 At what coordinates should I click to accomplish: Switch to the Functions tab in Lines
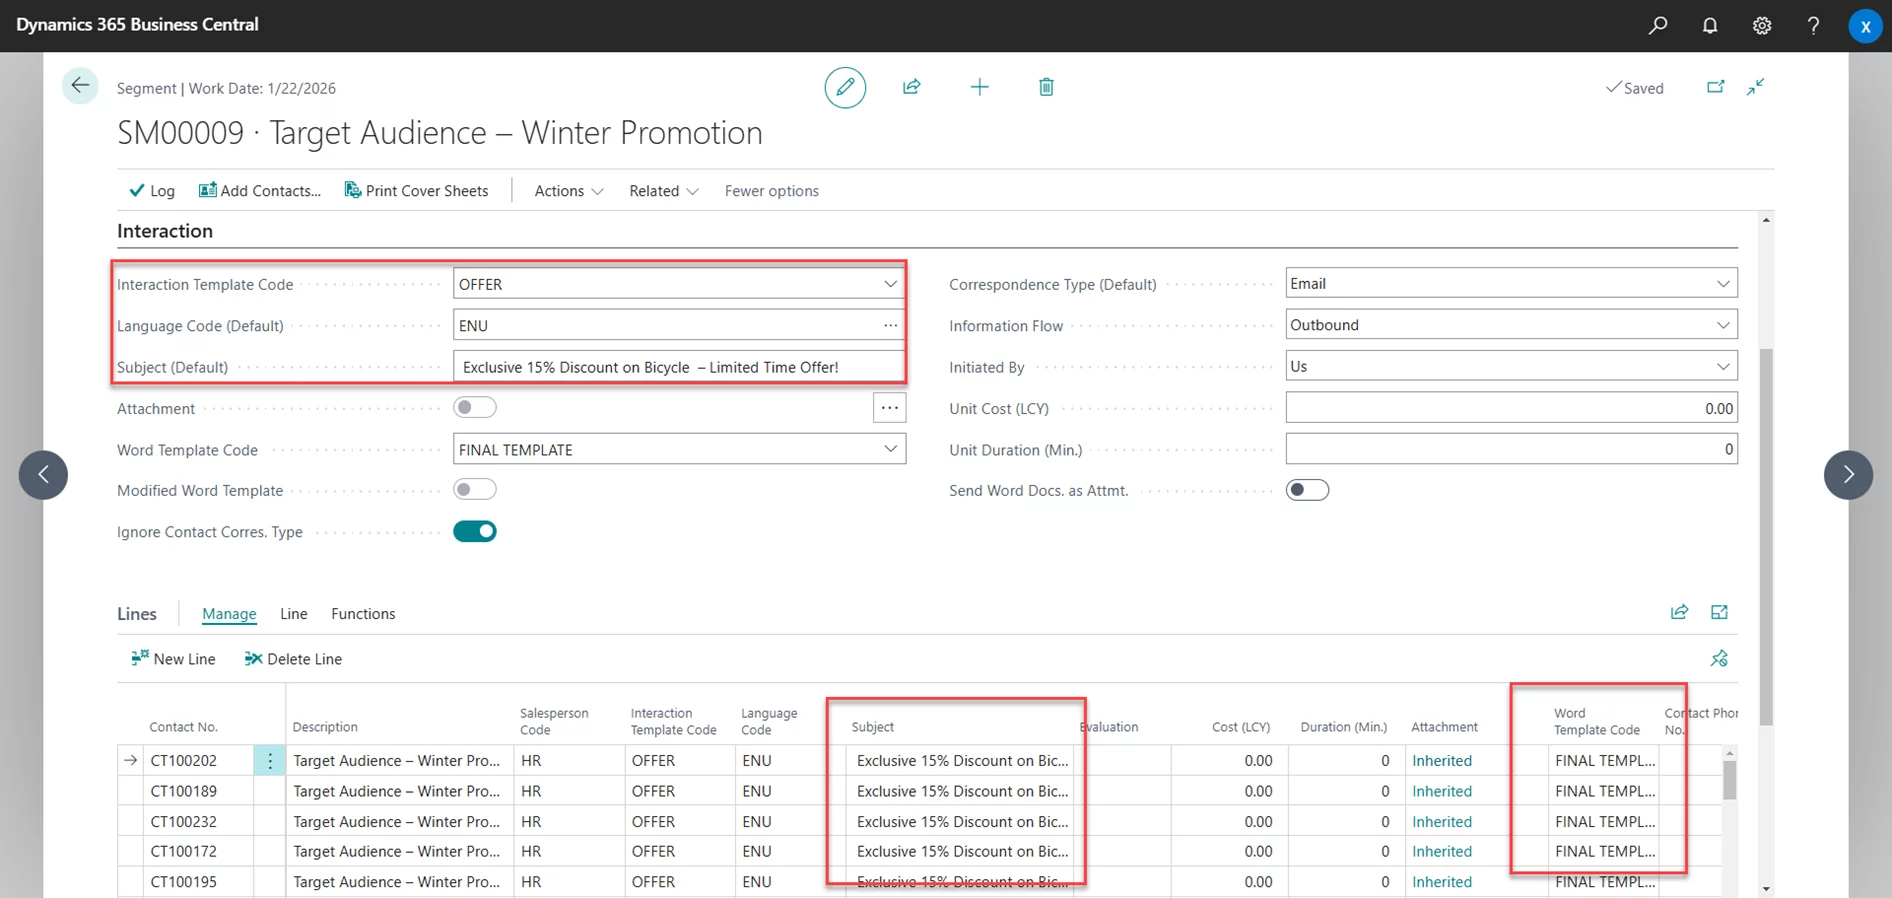(x=363, y=614)
